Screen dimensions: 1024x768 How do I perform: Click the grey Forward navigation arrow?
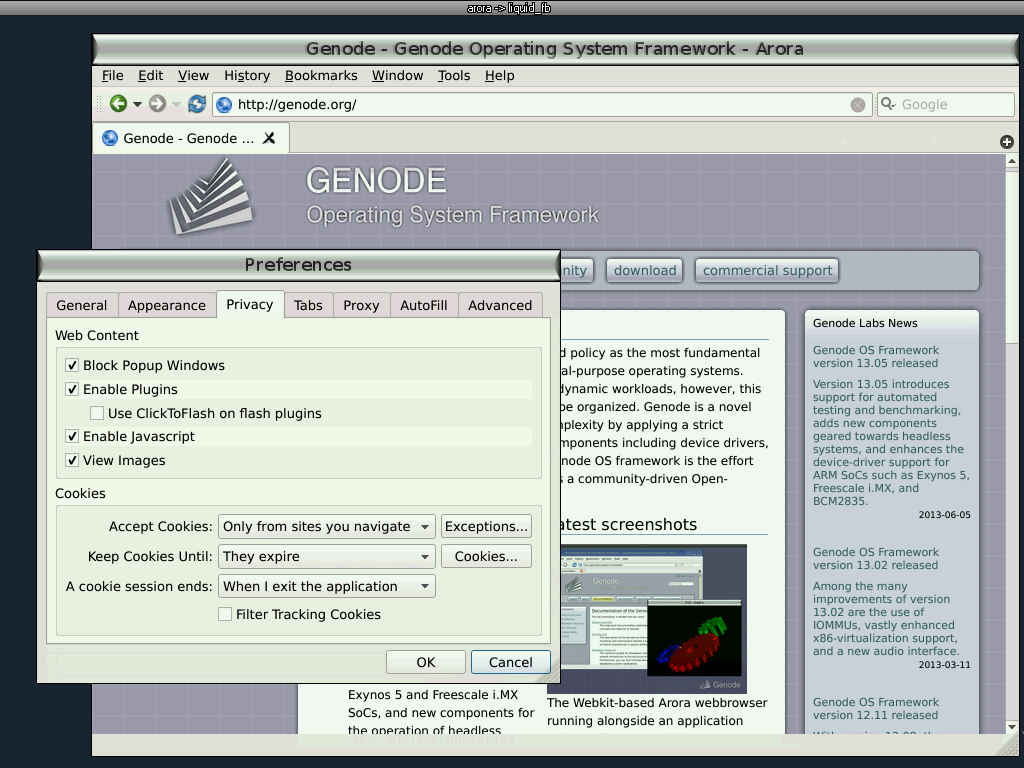(x=157, y=104)
